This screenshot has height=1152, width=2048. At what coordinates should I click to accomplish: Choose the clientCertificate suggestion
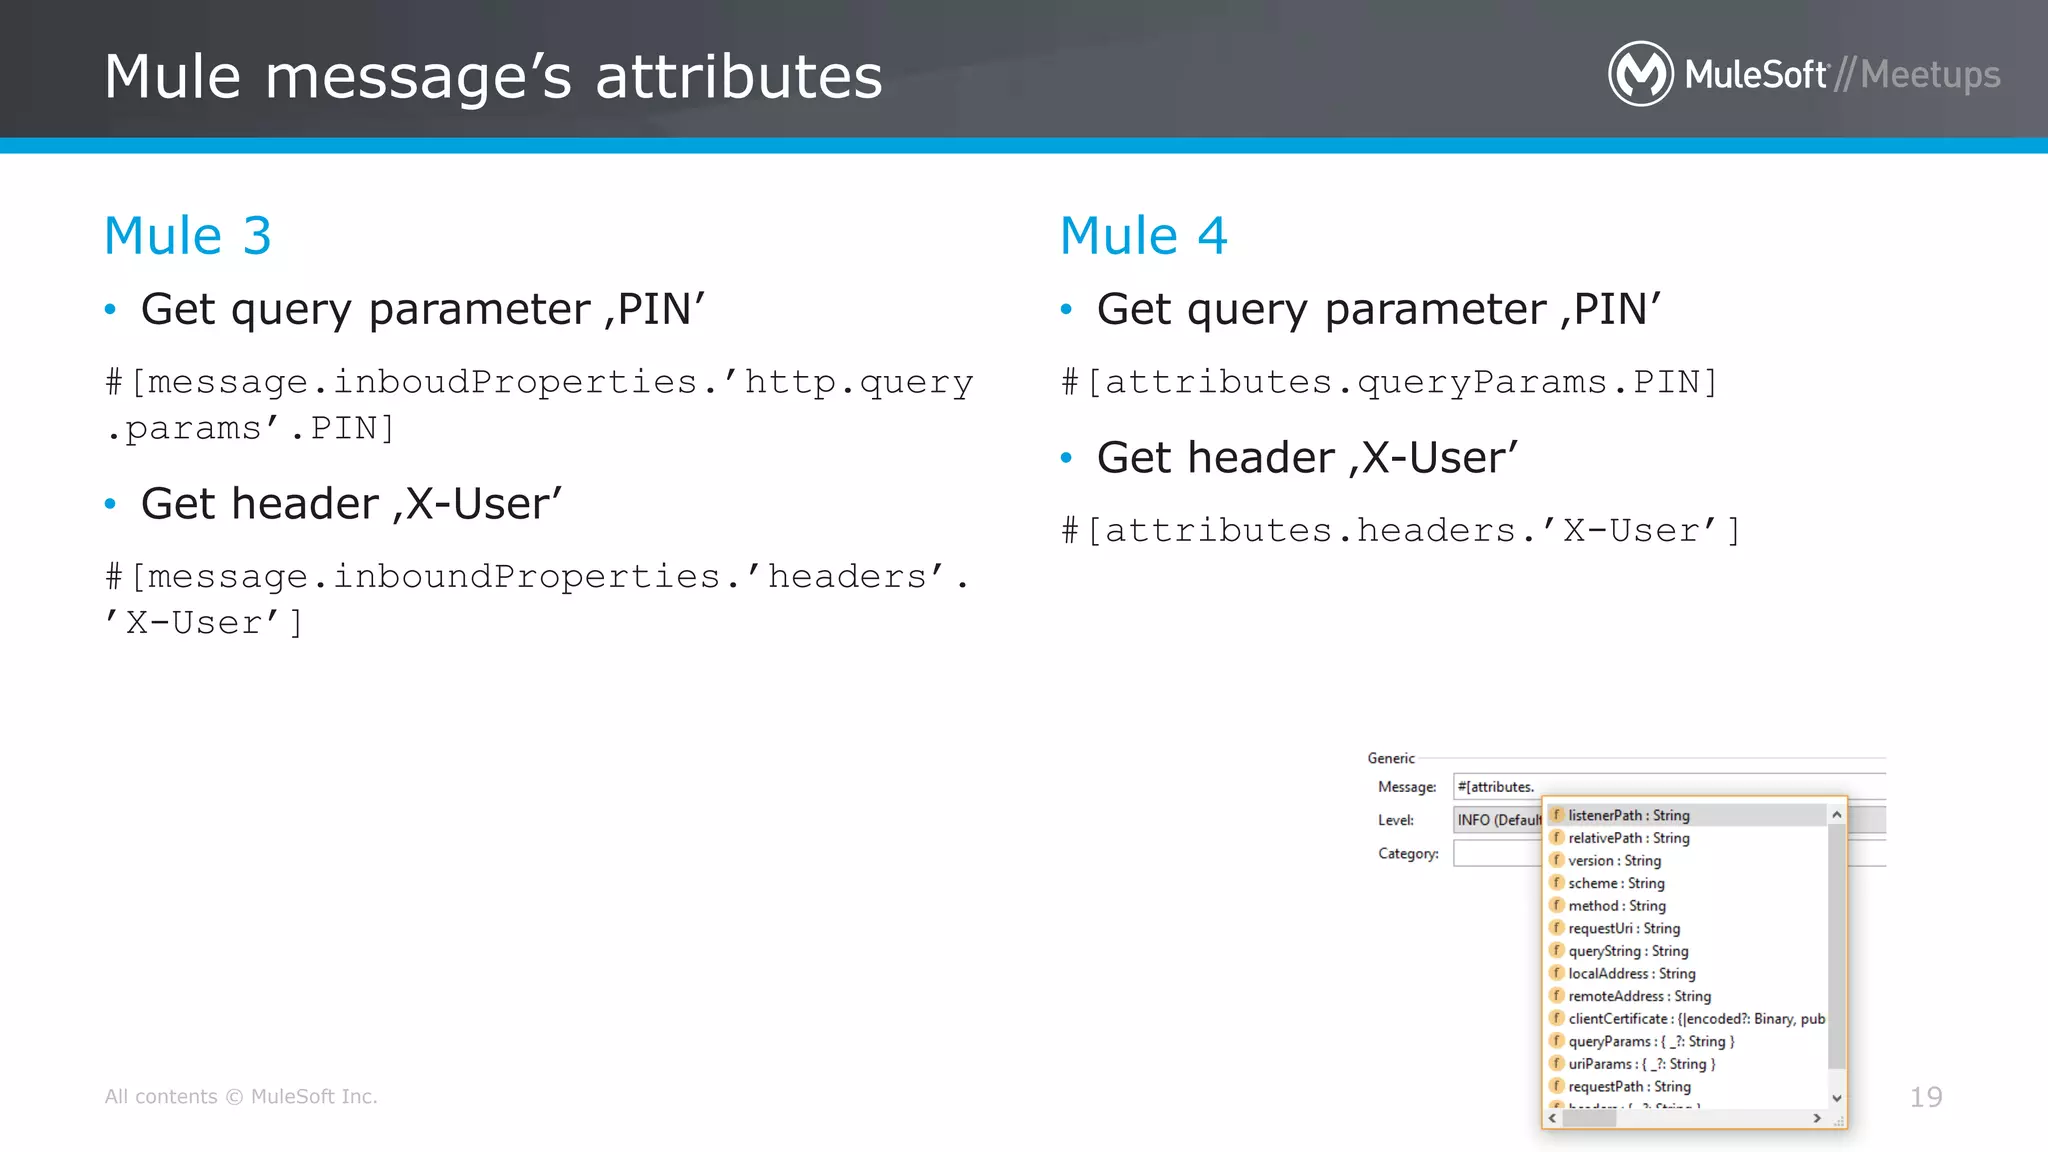(1686, 1019)
